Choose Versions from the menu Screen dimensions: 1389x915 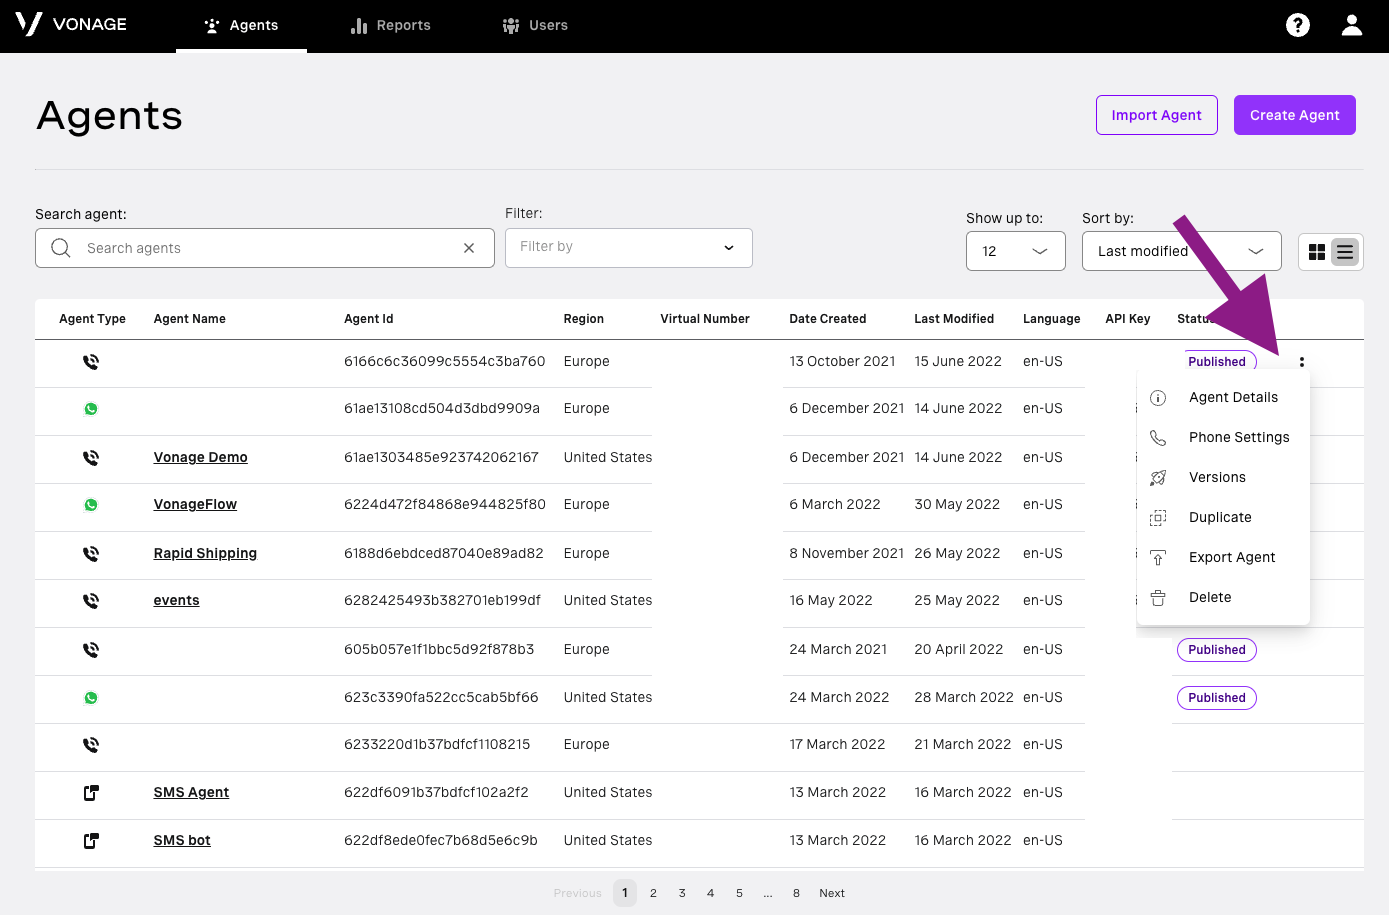1223,477
